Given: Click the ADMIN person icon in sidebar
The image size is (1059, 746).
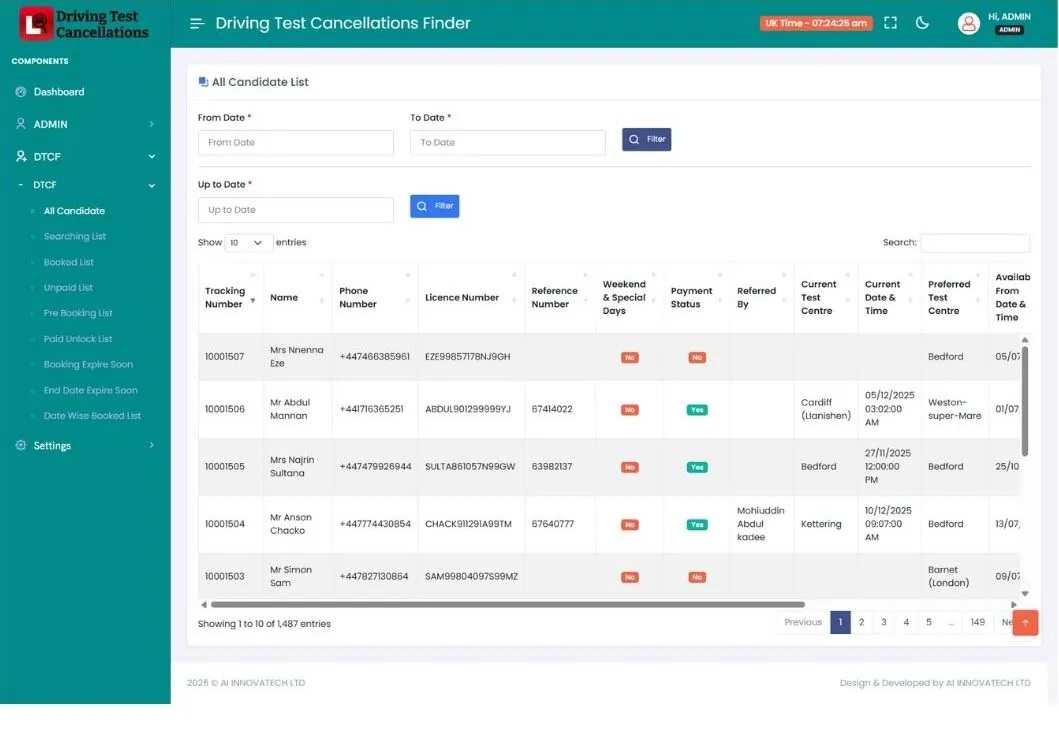Looking at the screenshot, I should [21, 124].
